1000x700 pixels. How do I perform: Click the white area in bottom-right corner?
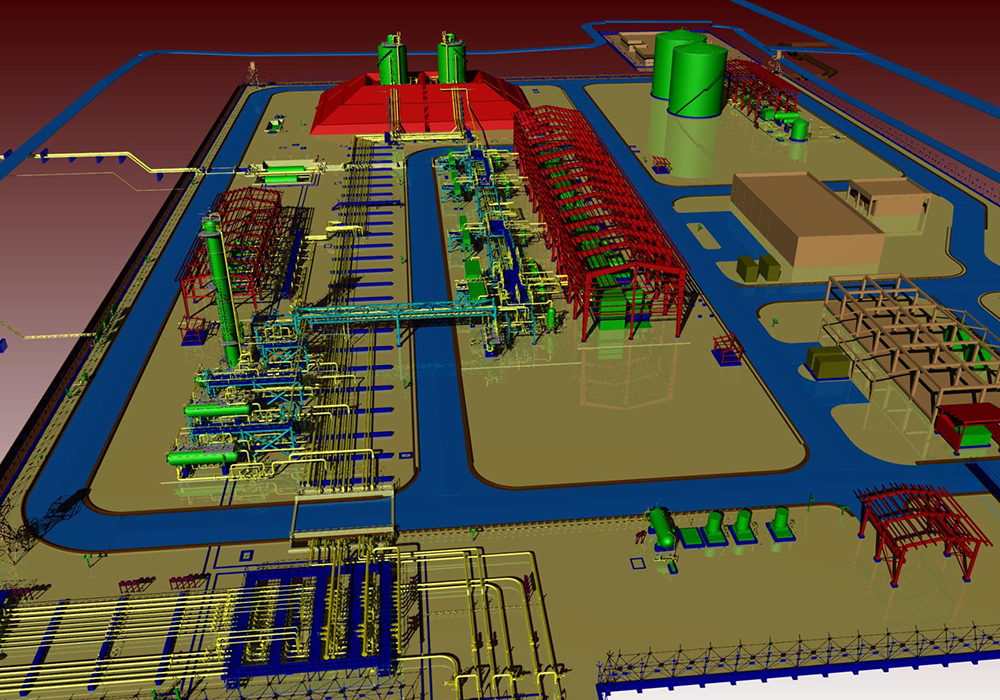pos(800,688)
